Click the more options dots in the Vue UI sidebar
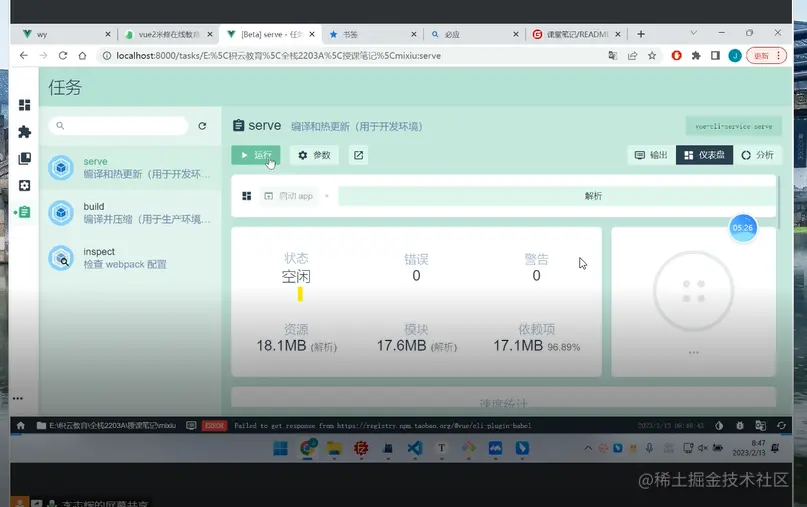This screenshot has width=807, height=507. 18,398
